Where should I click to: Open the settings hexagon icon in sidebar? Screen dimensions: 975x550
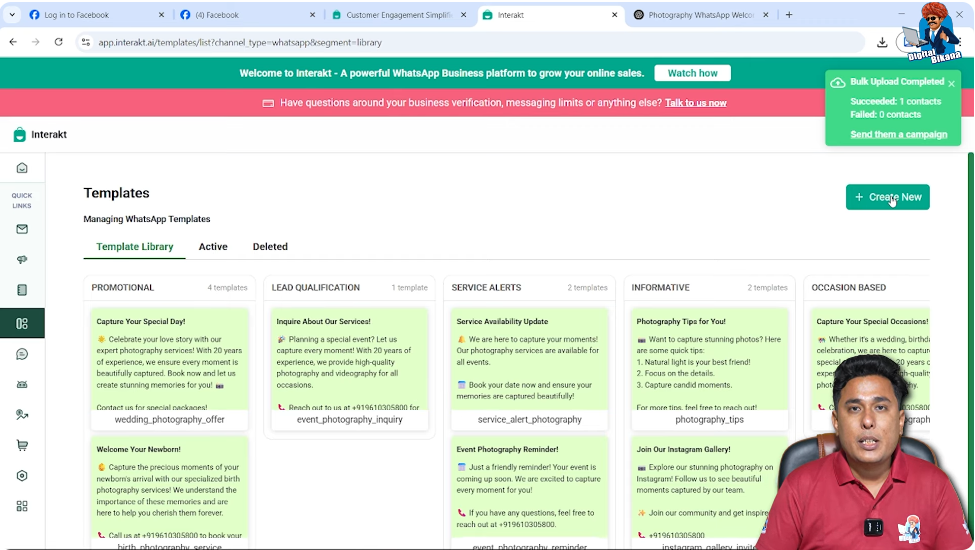pyautogui.click(x=22, y=475)
